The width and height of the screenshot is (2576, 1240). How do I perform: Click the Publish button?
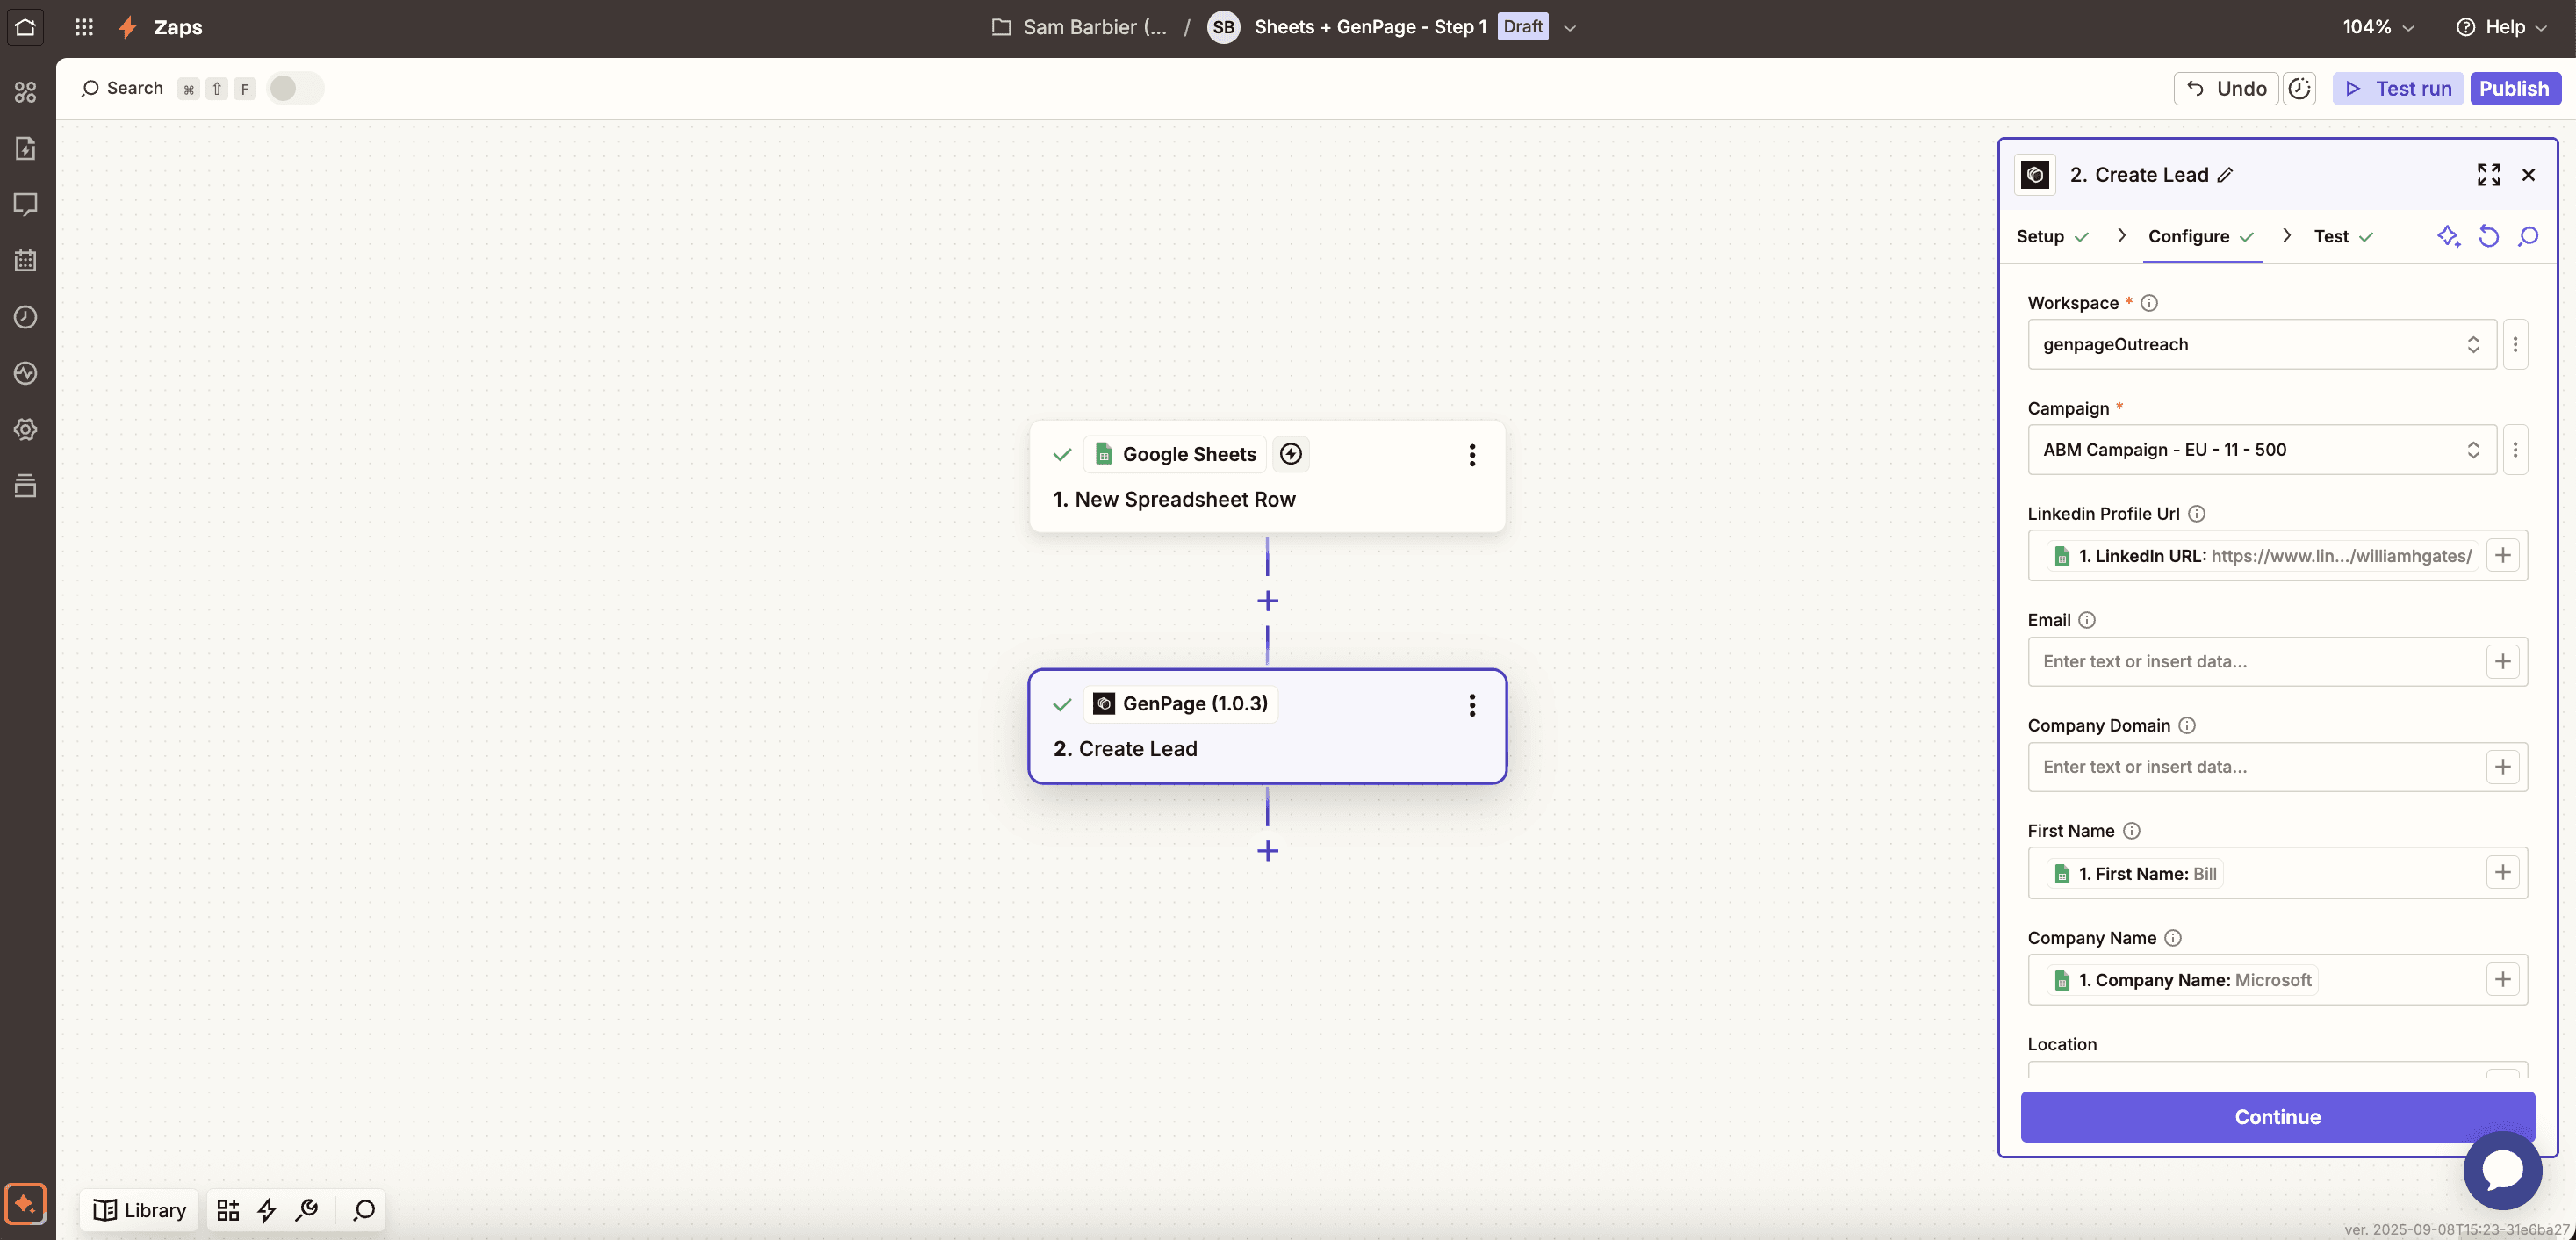tap(2513, 88)
